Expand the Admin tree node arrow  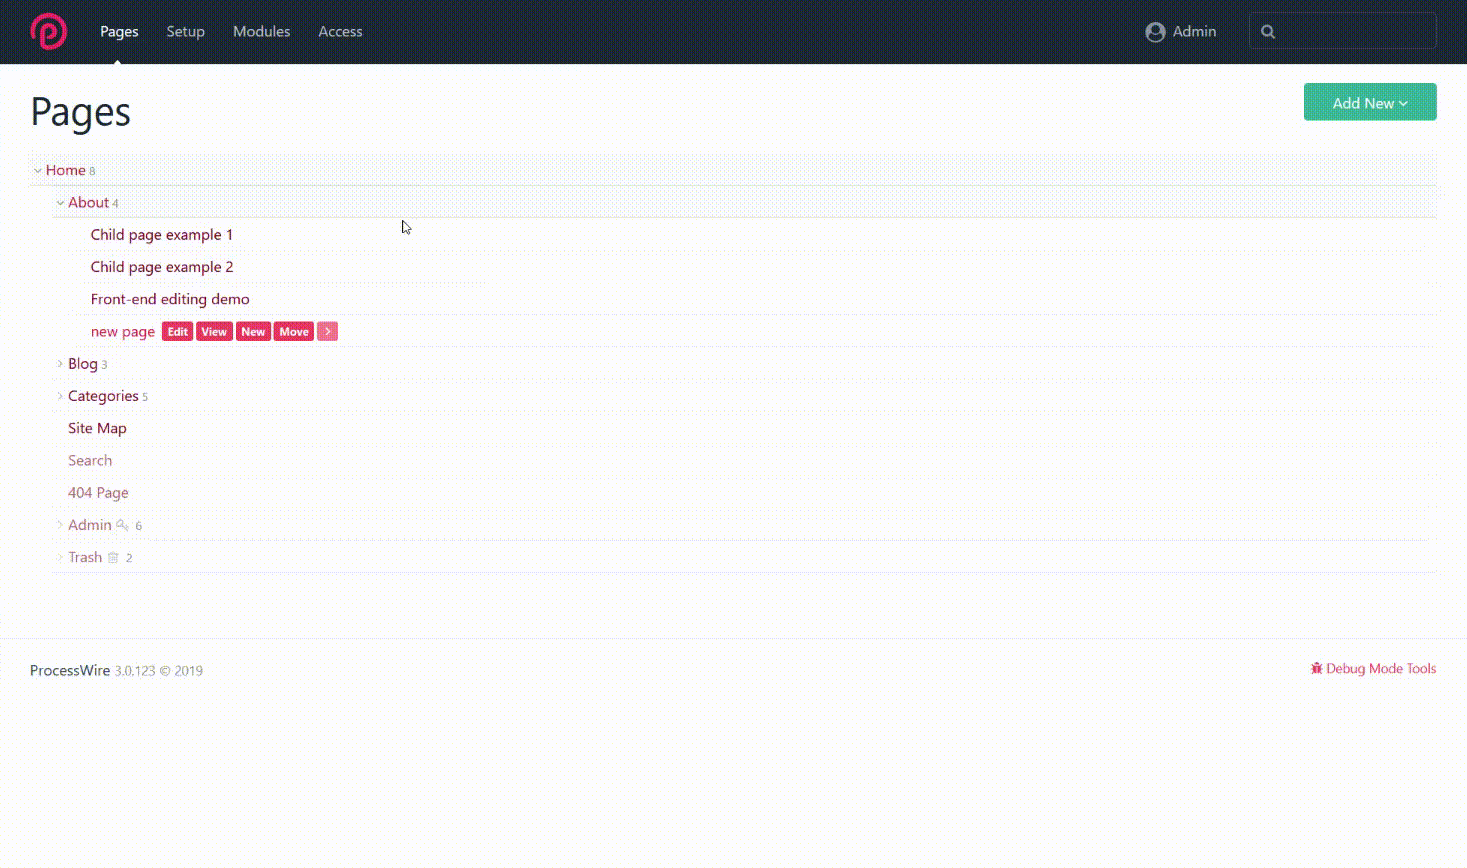pos(60,525)
